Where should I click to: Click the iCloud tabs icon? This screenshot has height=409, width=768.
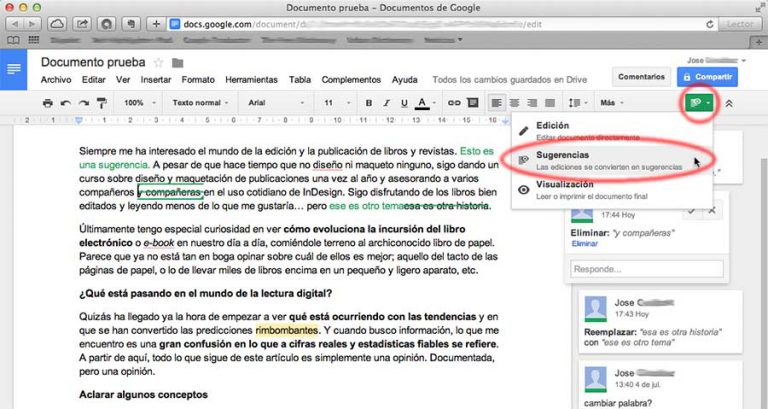57,24
